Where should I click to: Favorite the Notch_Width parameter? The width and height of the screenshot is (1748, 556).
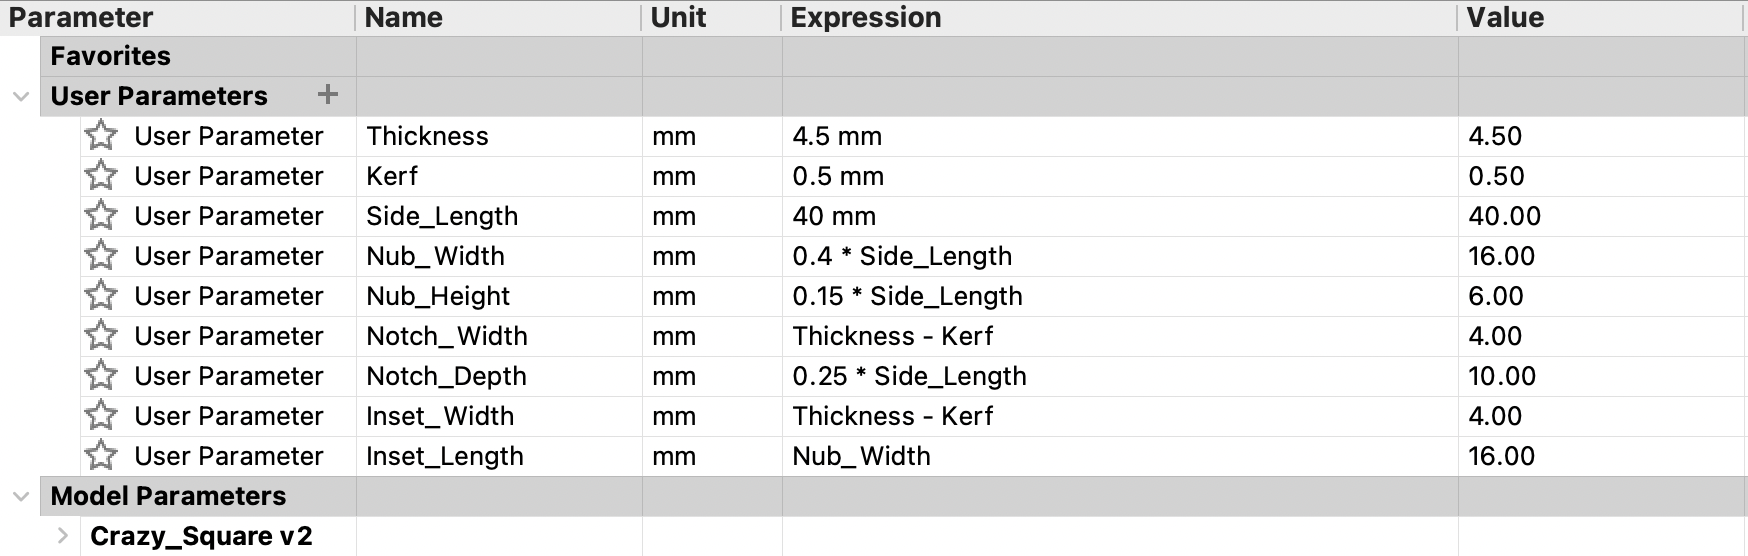tap(101, 336)
